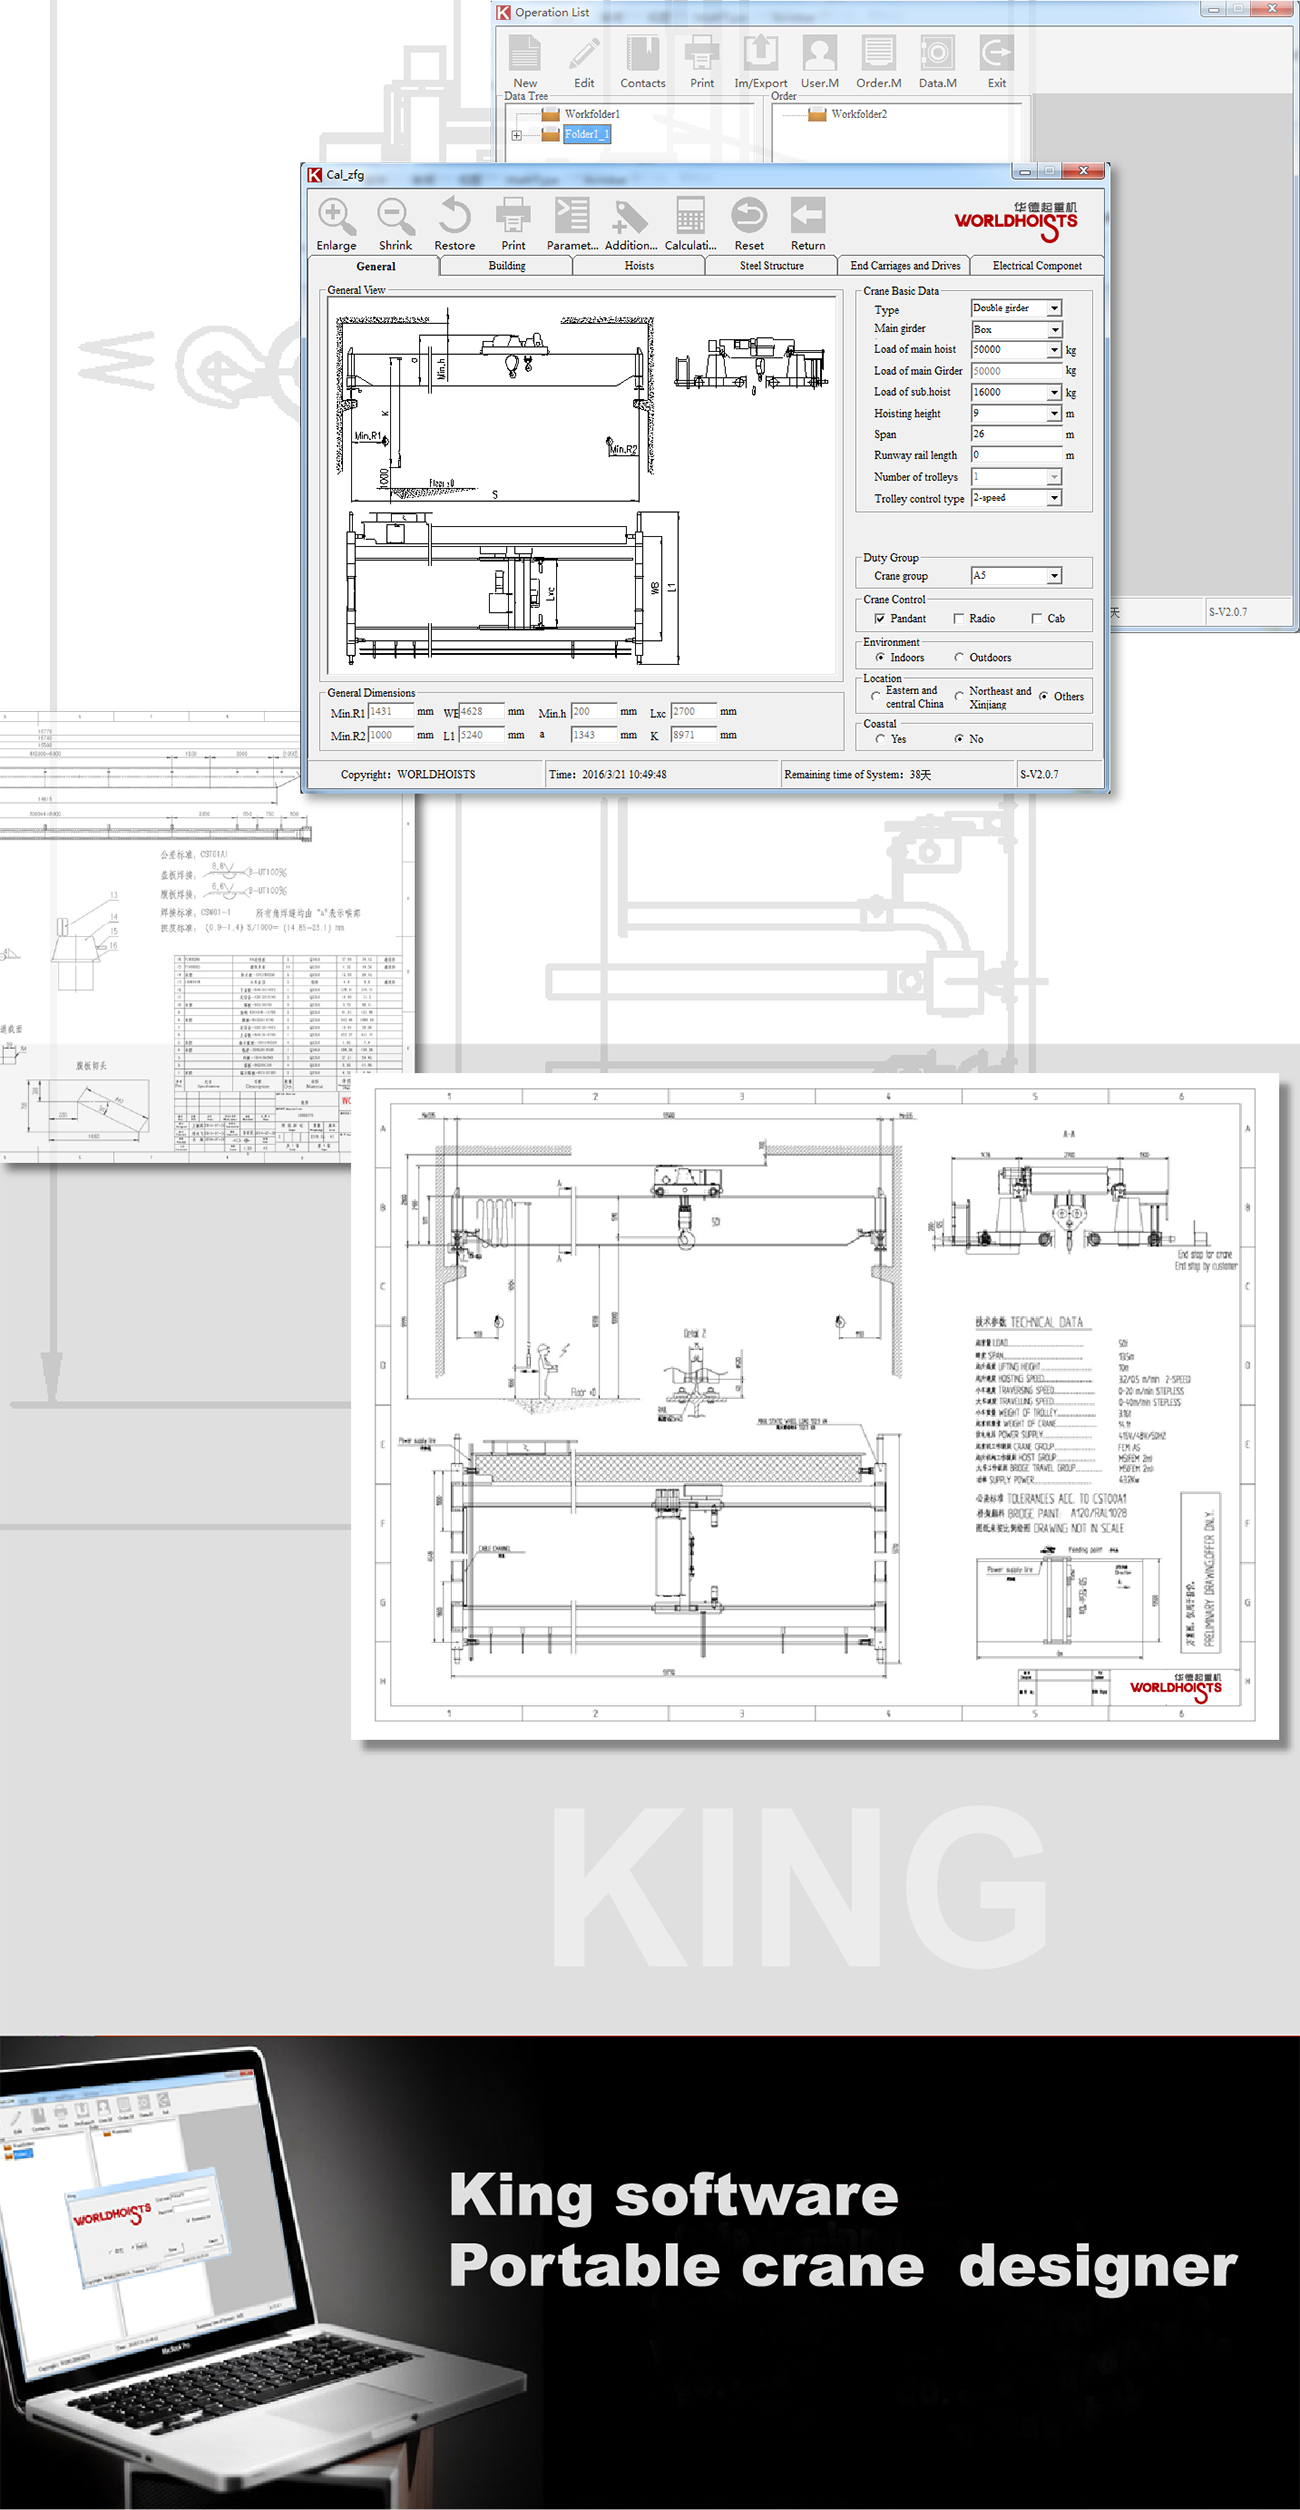Click the Min.R1 dimension field
The width and height of the screenshot is (1300, 2510).
pos(390,712)
